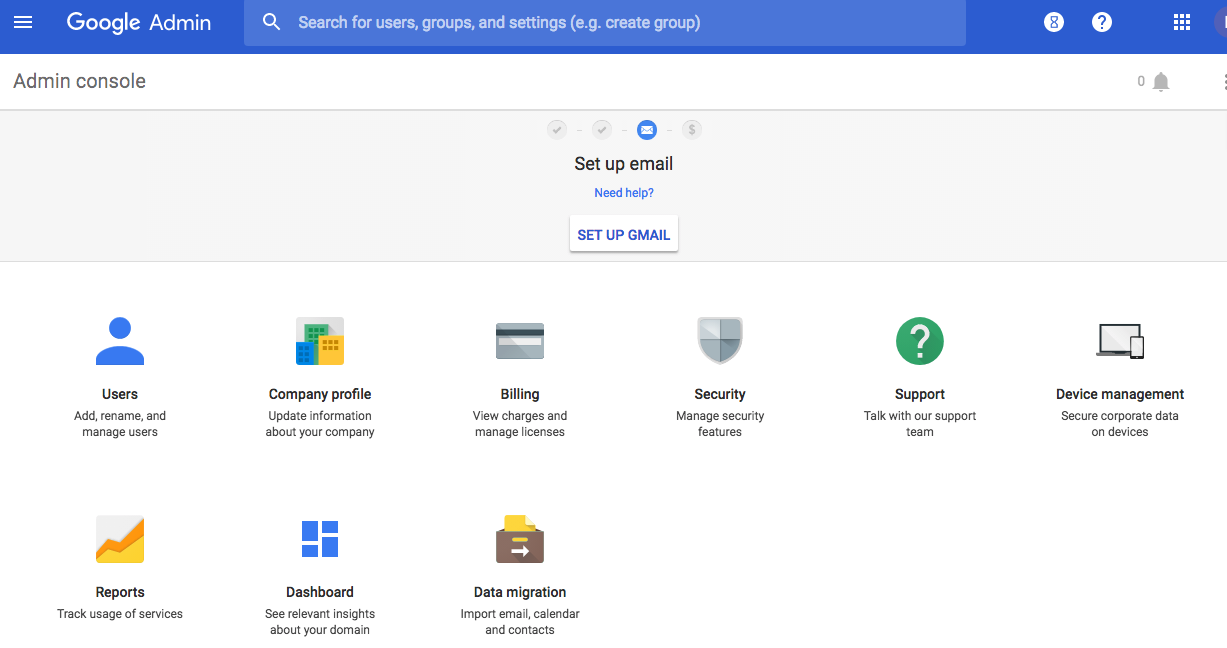Image resolution: width=1227 pixels, height=648 pixels.
Task: Click the Device management label
Action: click(1120, 394)
